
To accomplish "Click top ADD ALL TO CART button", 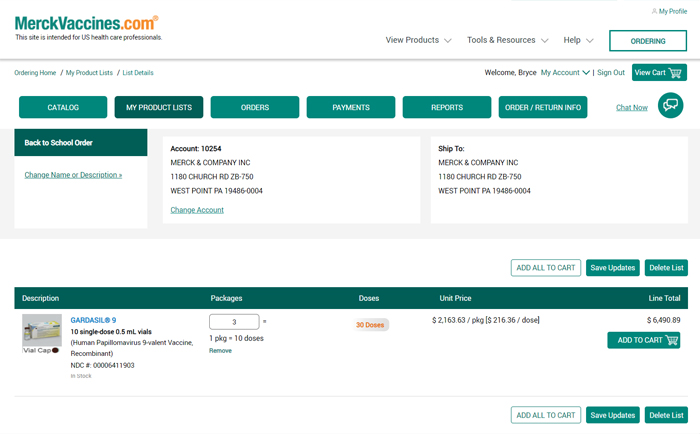I will tap(546, 268).
